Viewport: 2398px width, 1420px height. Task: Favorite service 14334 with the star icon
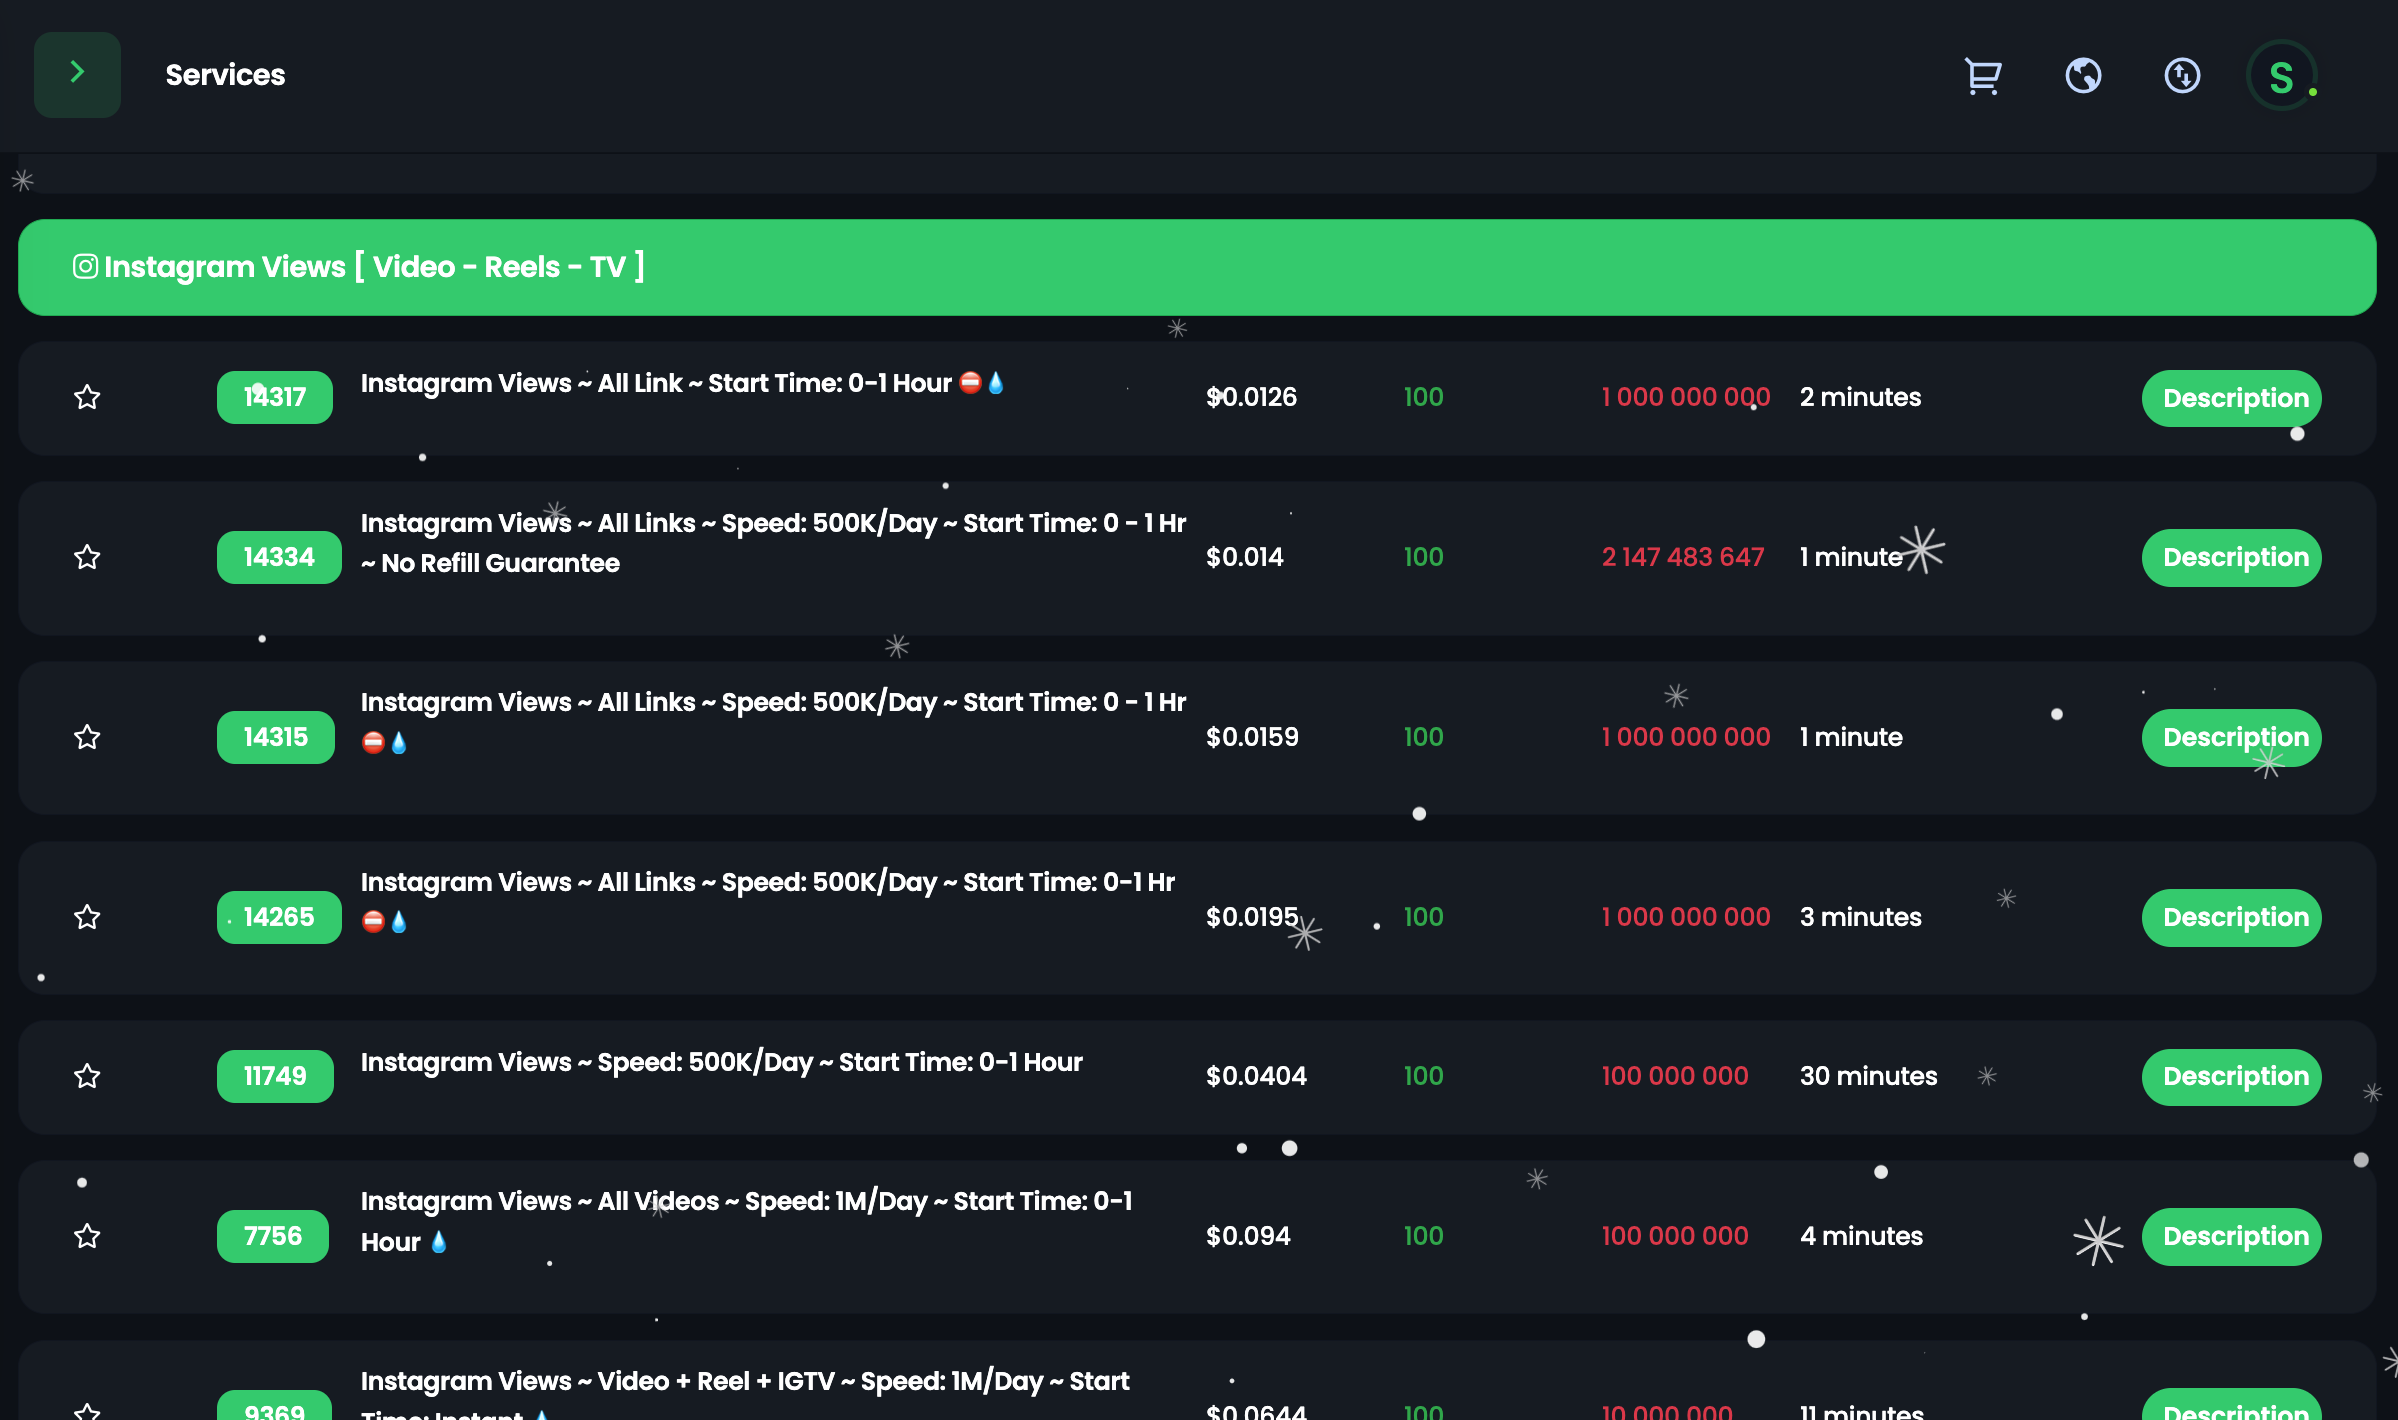tap(88, 557)
